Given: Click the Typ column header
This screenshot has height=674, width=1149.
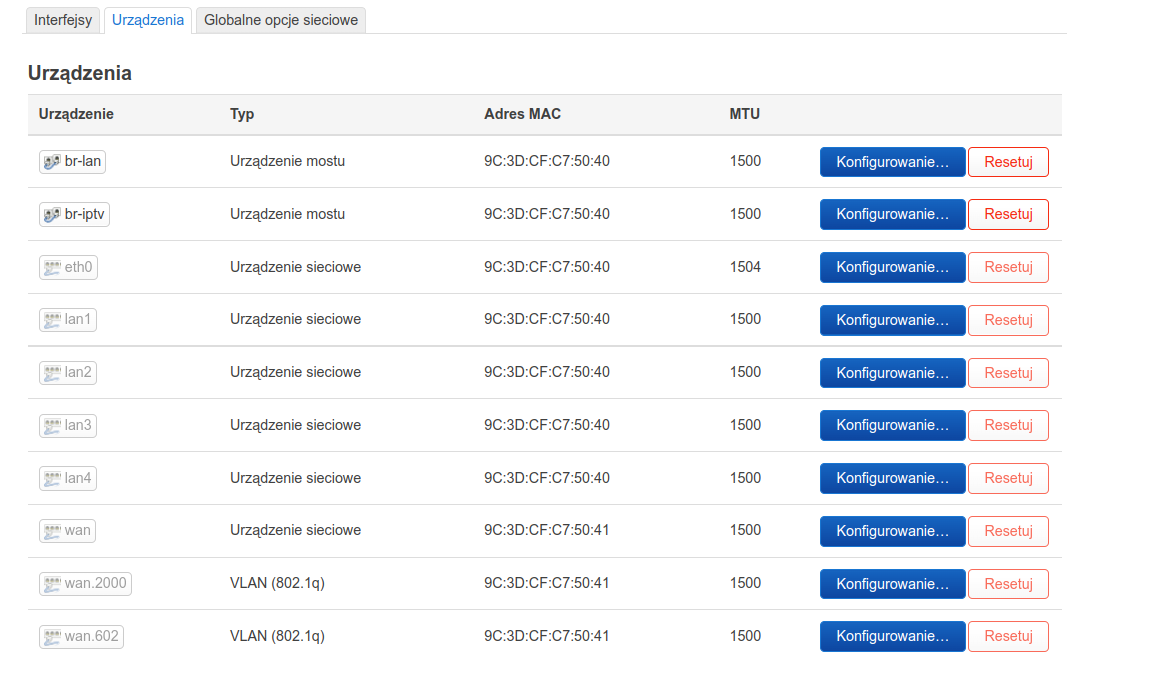Looking at the screenshot, I should point(242,114).
